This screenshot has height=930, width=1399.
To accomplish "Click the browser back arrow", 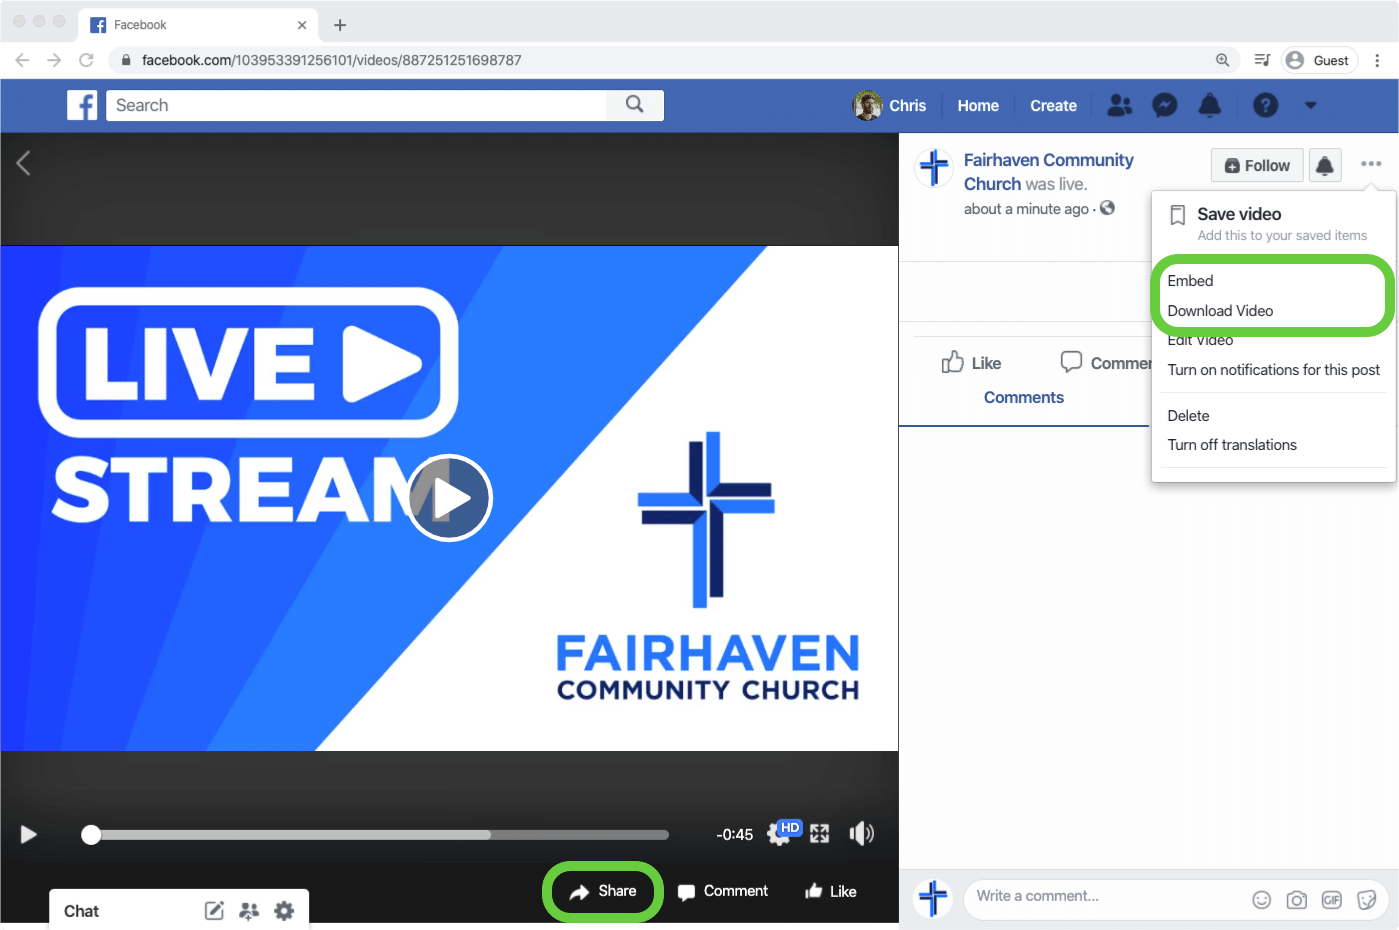I will tap(22, 60).
